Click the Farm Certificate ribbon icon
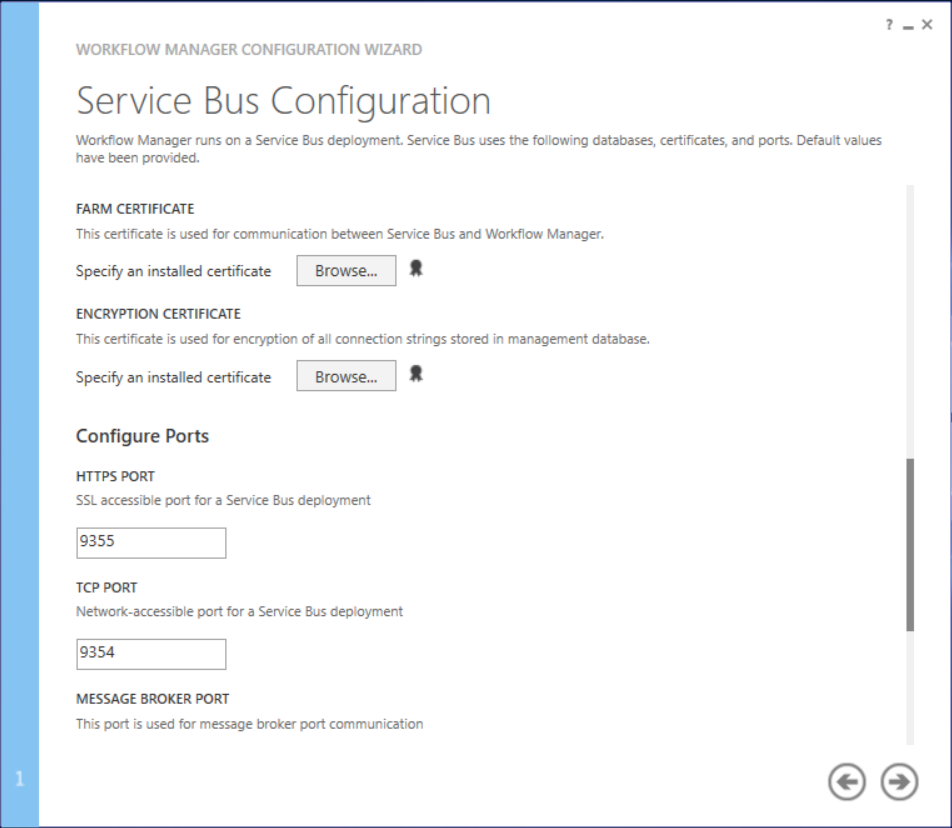952x828 pixels. [x=416, y=269]
